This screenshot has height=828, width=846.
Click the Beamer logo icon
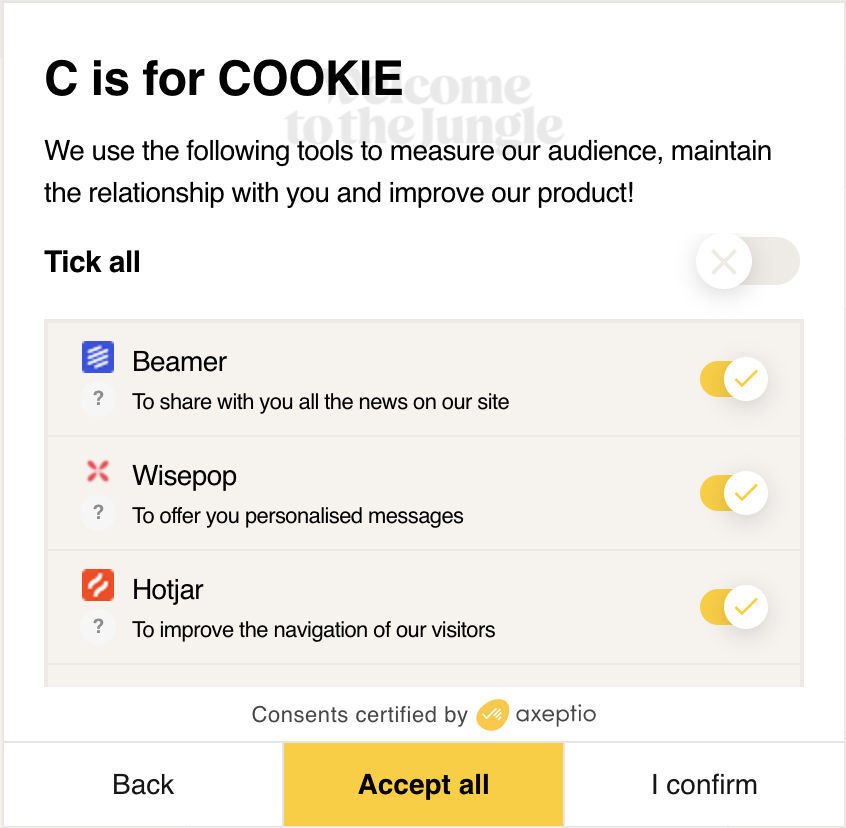[x=98, y=357]
